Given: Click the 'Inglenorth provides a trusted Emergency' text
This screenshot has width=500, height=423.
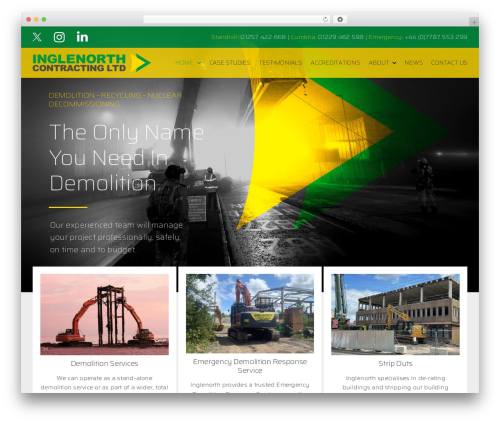Looking at the screenshot, I should tap(250, 385).
